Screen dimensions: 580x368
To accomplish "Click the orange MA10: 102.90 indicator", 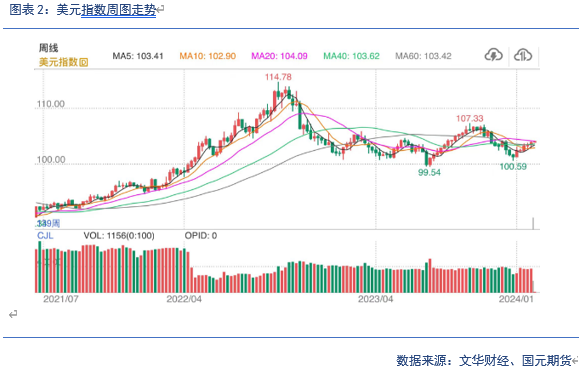I will coord(208,56).
